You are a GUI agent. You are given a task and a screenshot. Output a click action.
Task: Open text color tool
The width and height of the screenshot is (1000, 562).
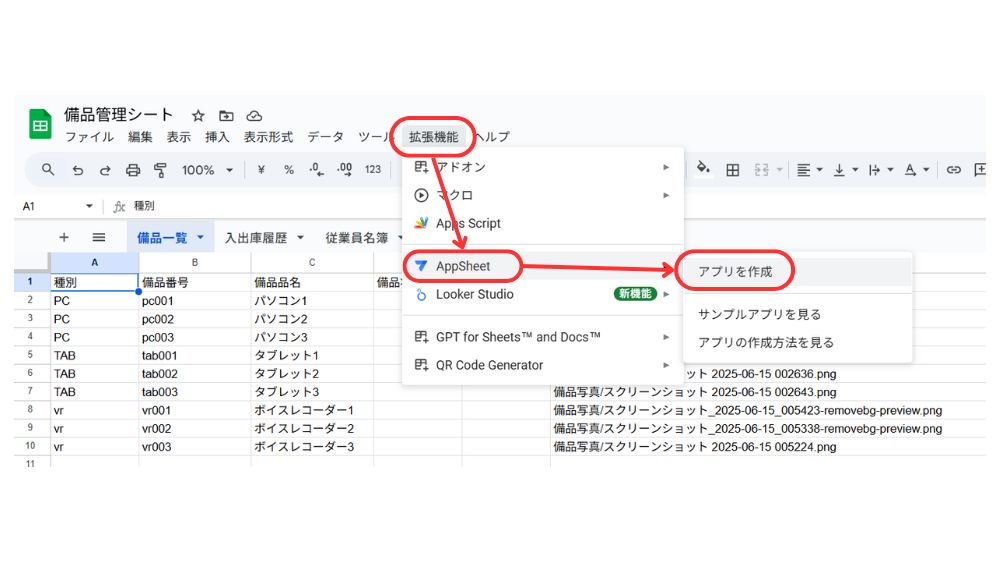[x=911, y=170]
